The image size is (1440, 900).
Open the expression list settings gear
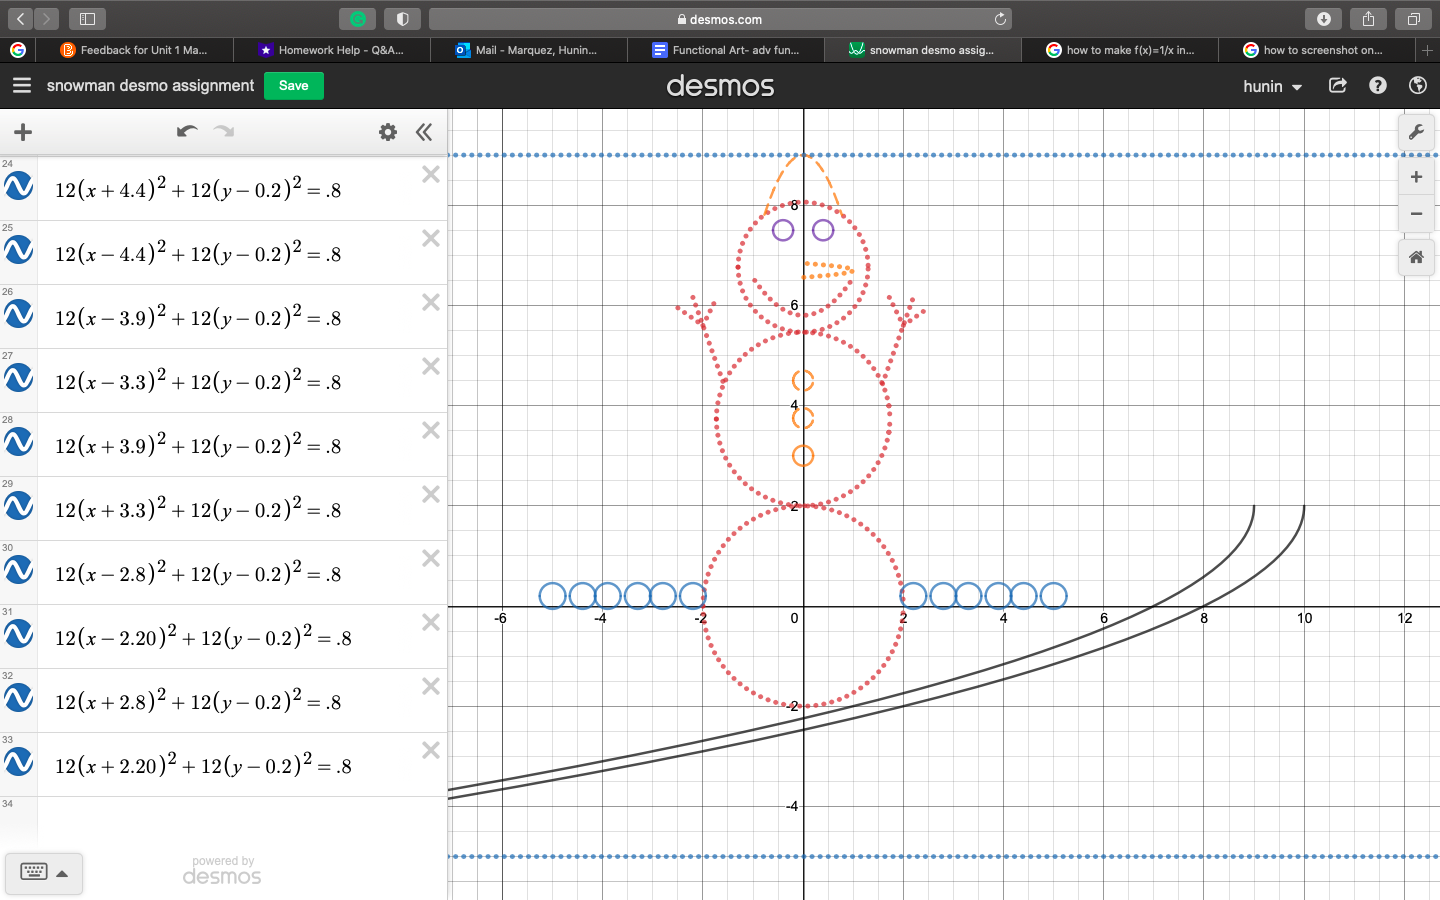coord(388,132)
